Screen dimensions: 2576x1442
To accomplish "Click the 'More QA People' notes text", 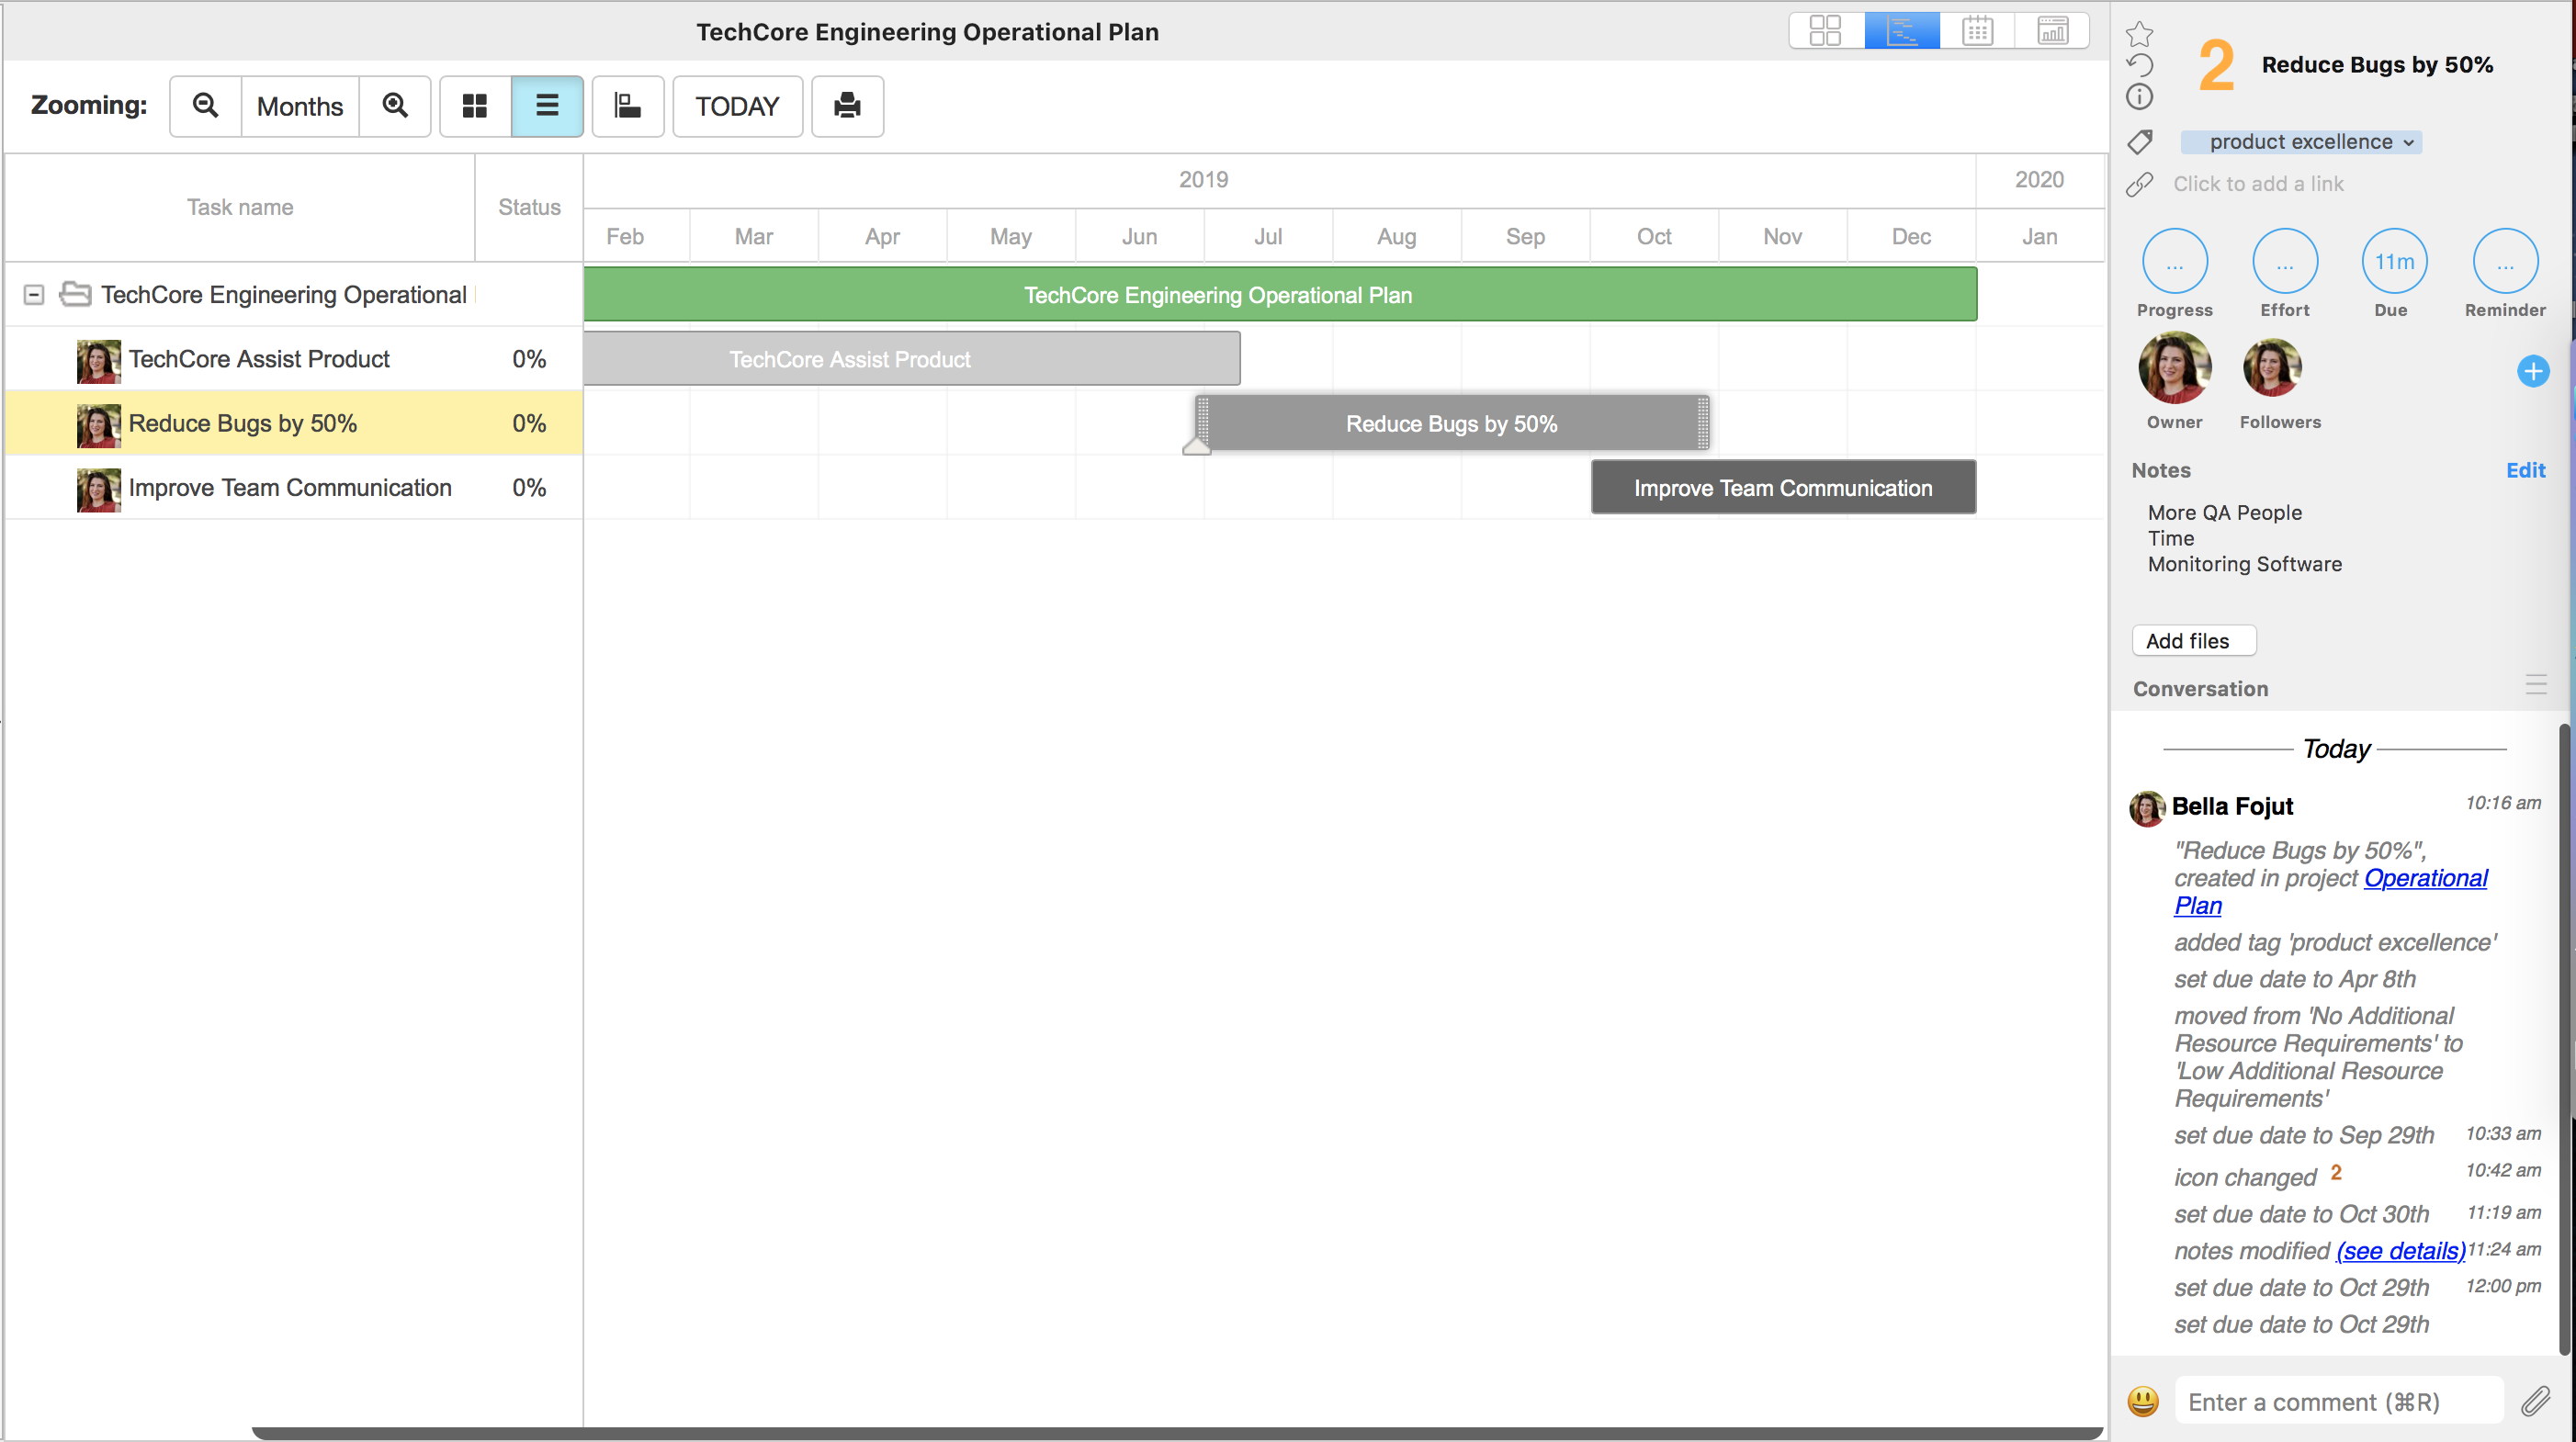I will tap(2224, 513).
